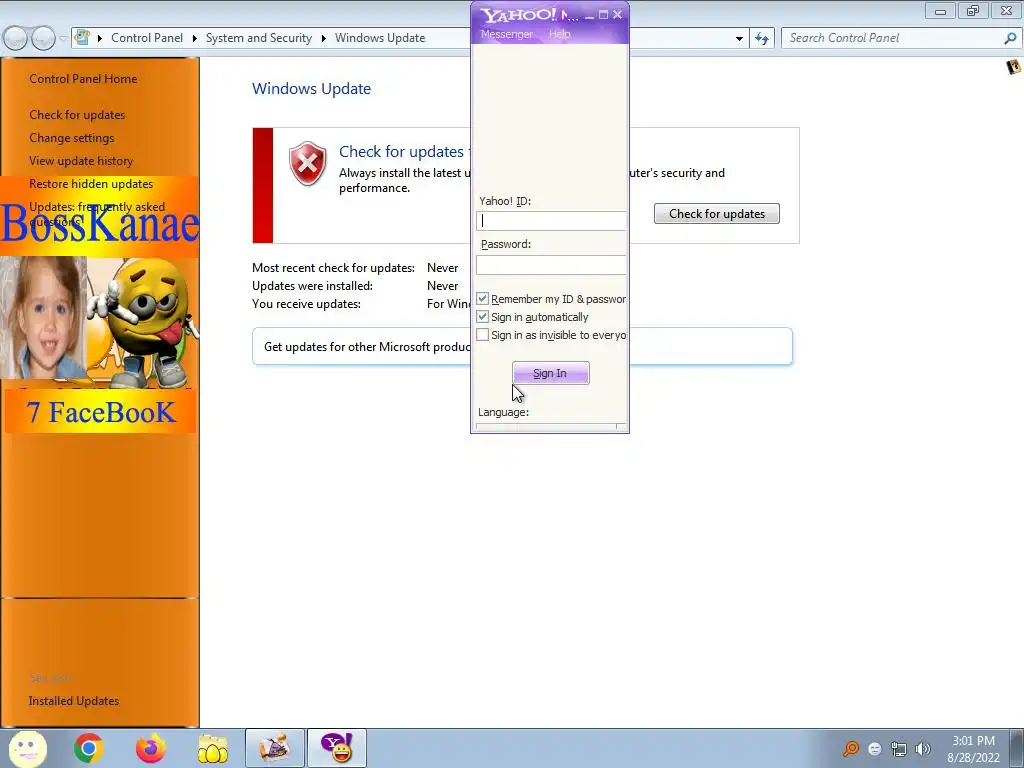Uncheck Remember my ID & password
This screenshot has width=1024, height=768.
(x=483, y=298)
